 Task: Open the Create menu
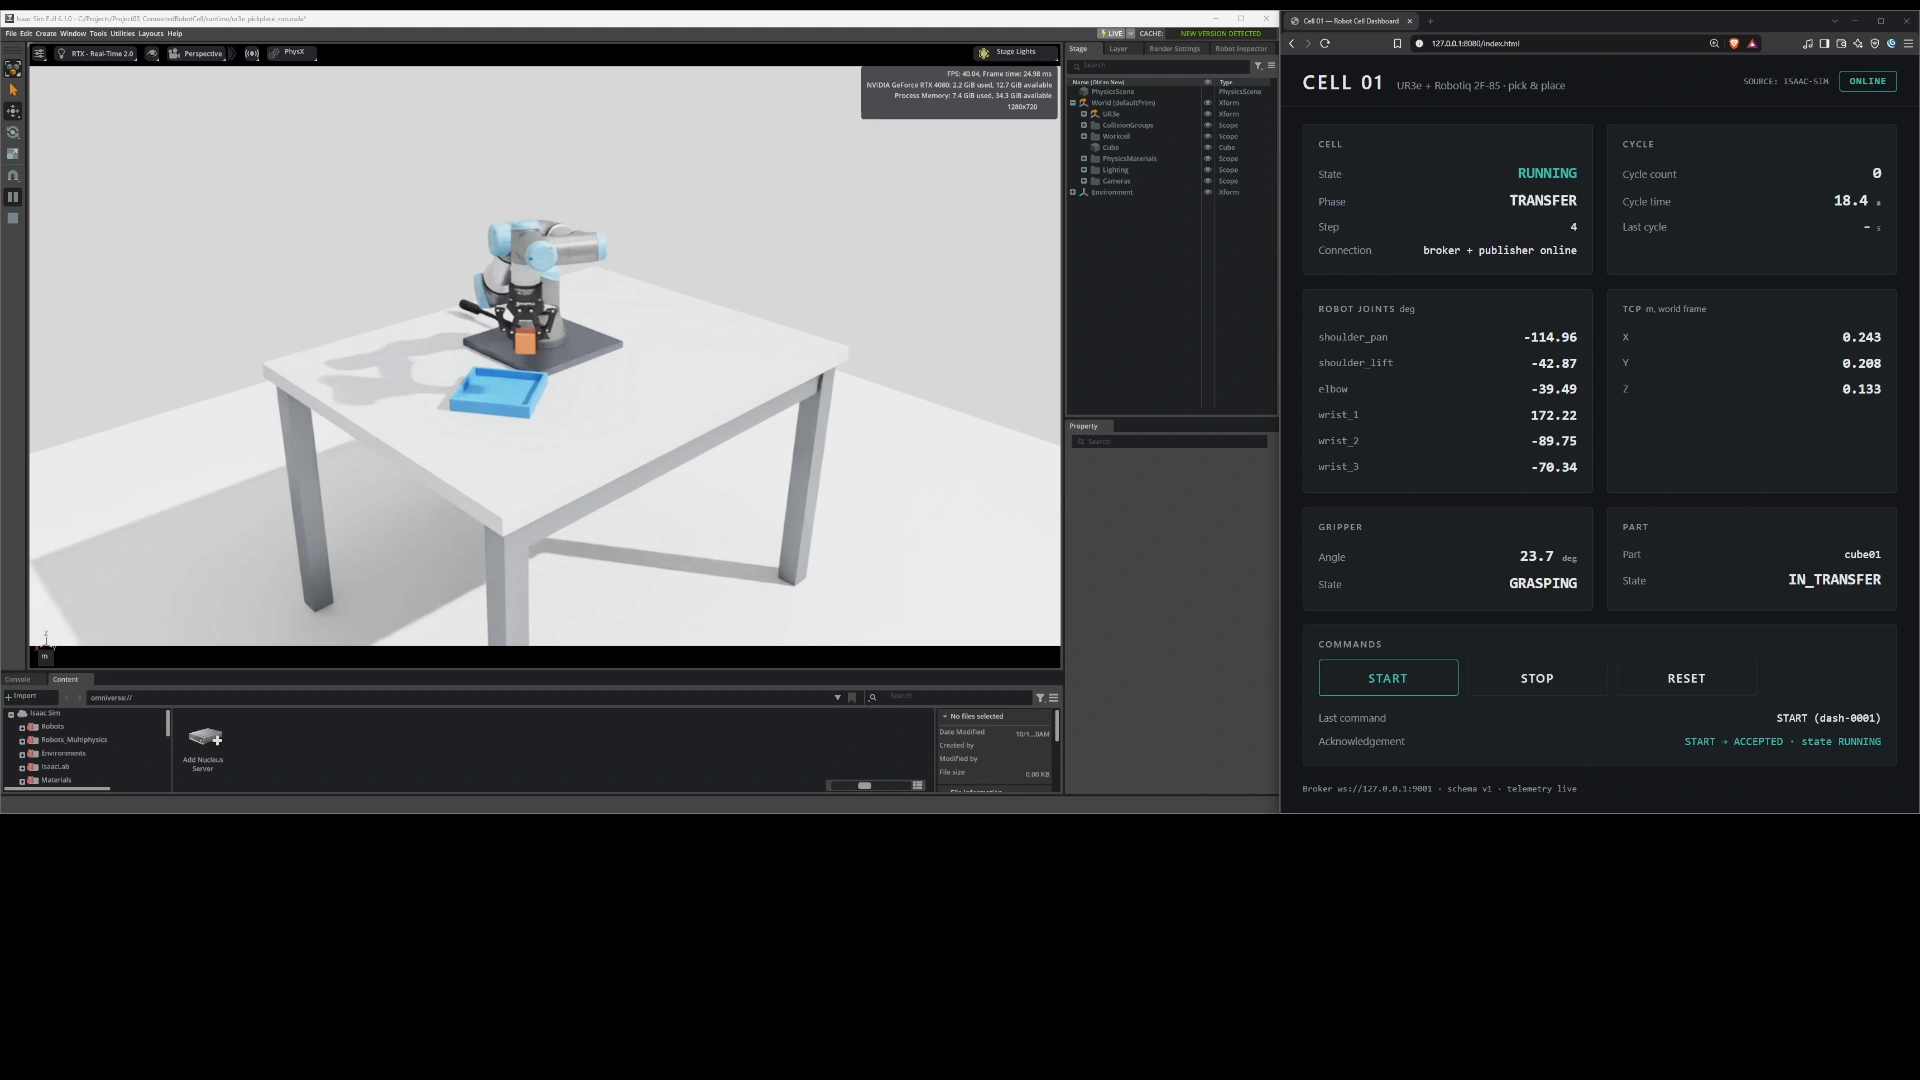[46, 34]
